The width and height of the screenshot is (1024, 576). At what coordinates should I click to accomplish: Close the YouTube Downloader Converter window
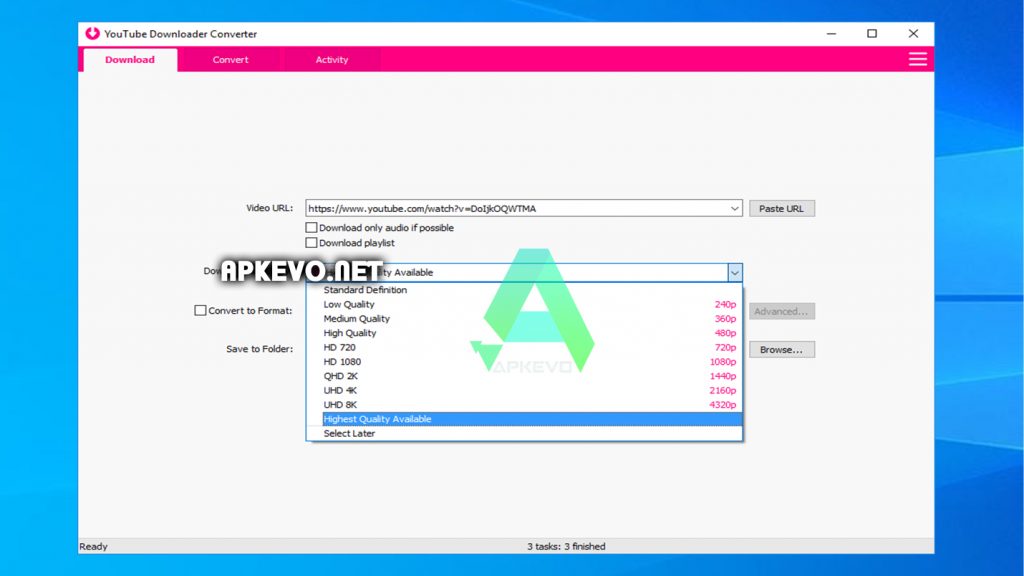(x=913, y=34)
